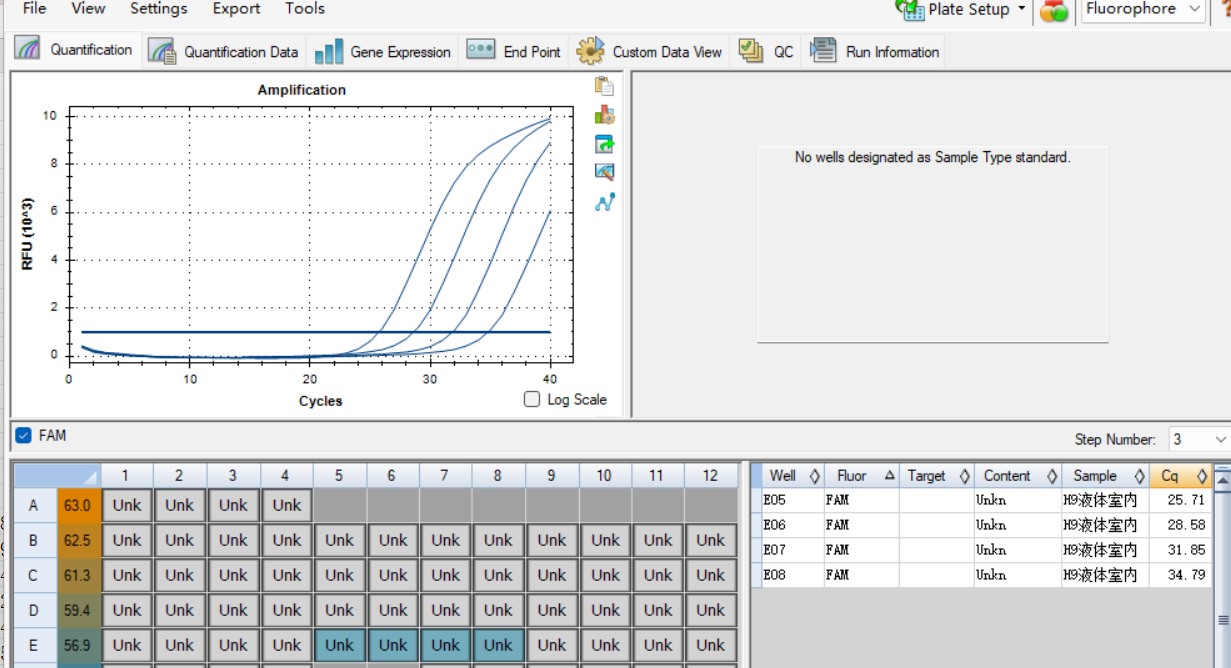Click the End Point tab icon

point(481,50)
